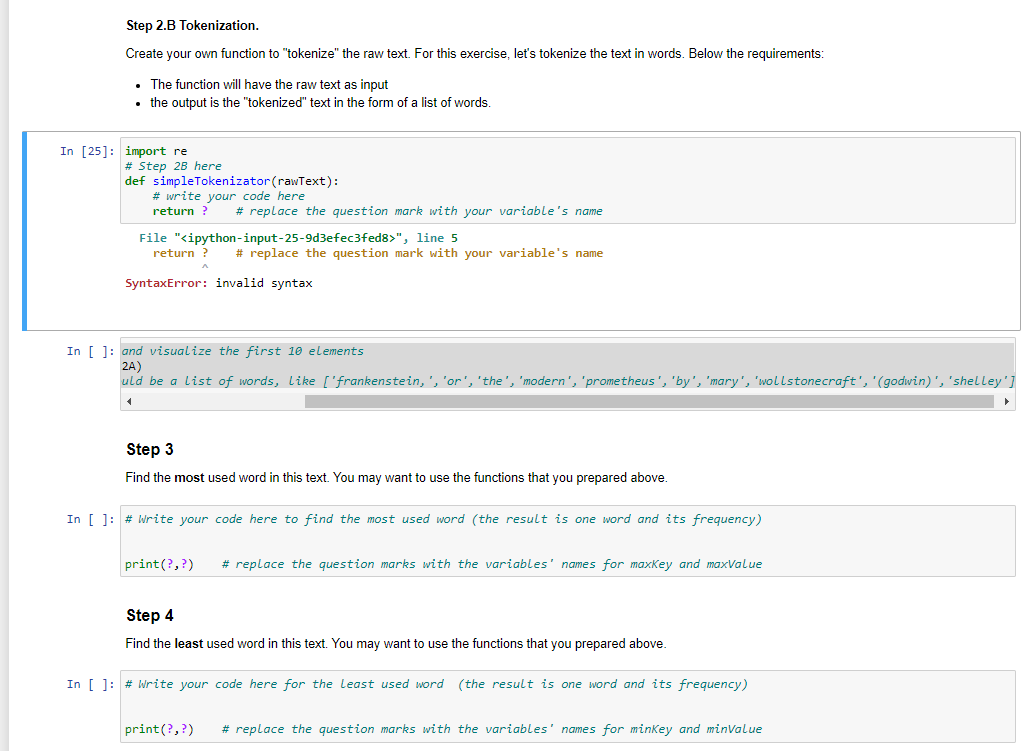This screenshot has height=751, width=1028.
Task: Click the left arrow of the output scrollbar
Action: tap(128, 401)
